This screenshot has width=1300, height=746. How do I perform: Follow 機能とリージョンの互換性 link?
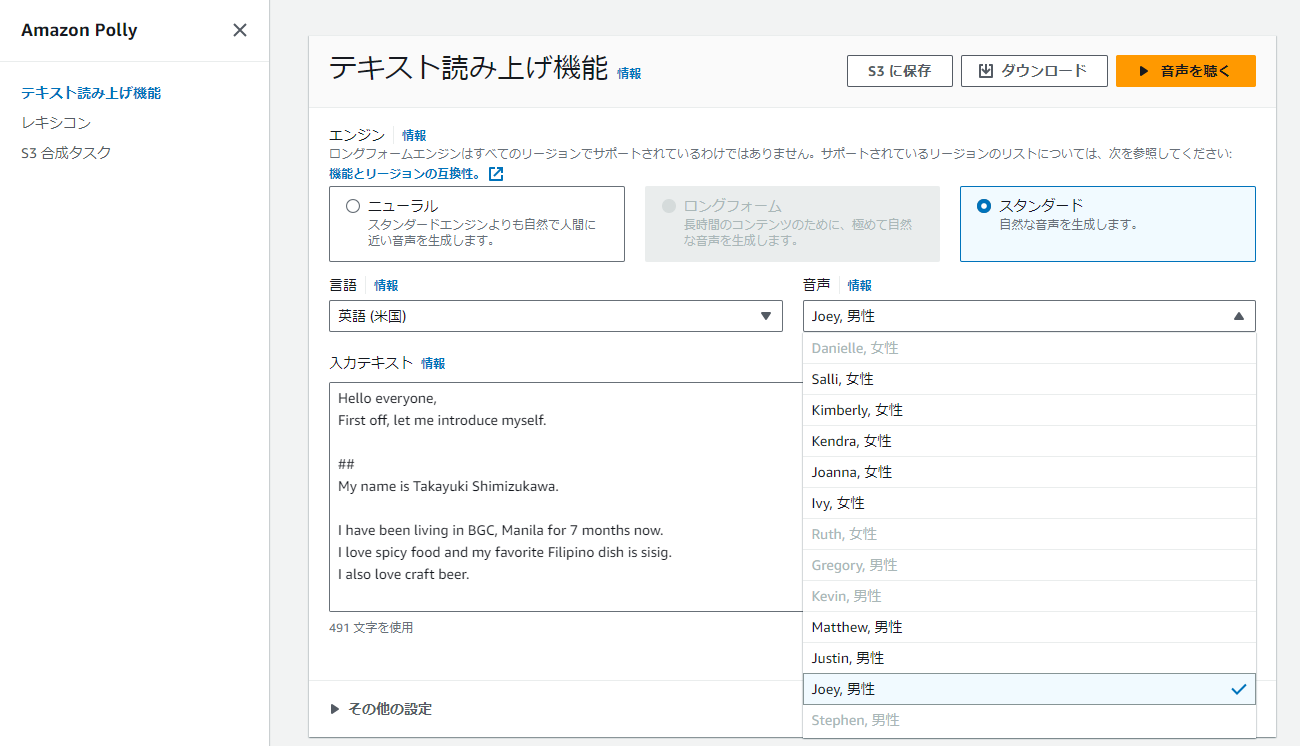pos(407,174)
